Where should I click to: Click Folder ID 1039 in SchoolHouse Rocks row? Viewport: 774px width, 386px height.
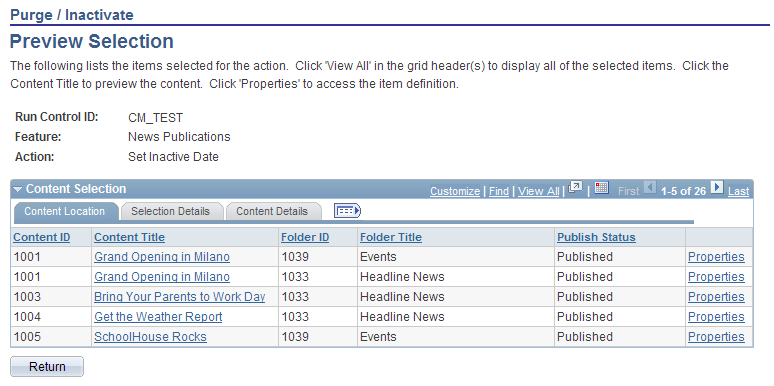coord(295,337)
